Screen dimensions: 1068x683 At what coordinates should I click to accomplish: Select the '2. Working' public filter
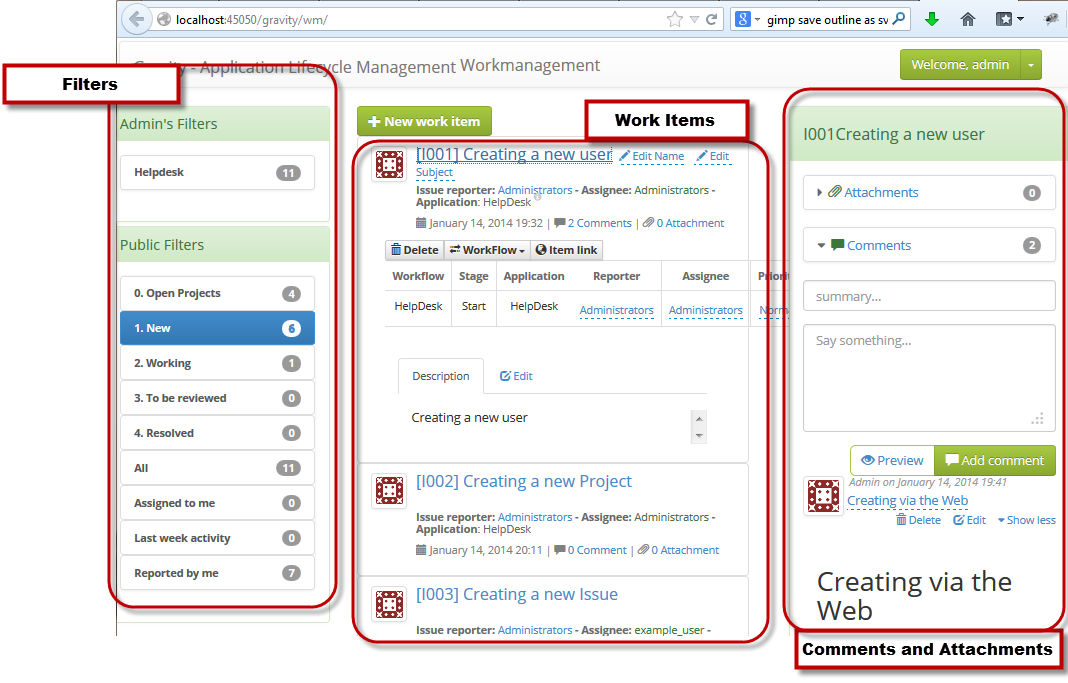click(216, 363)
